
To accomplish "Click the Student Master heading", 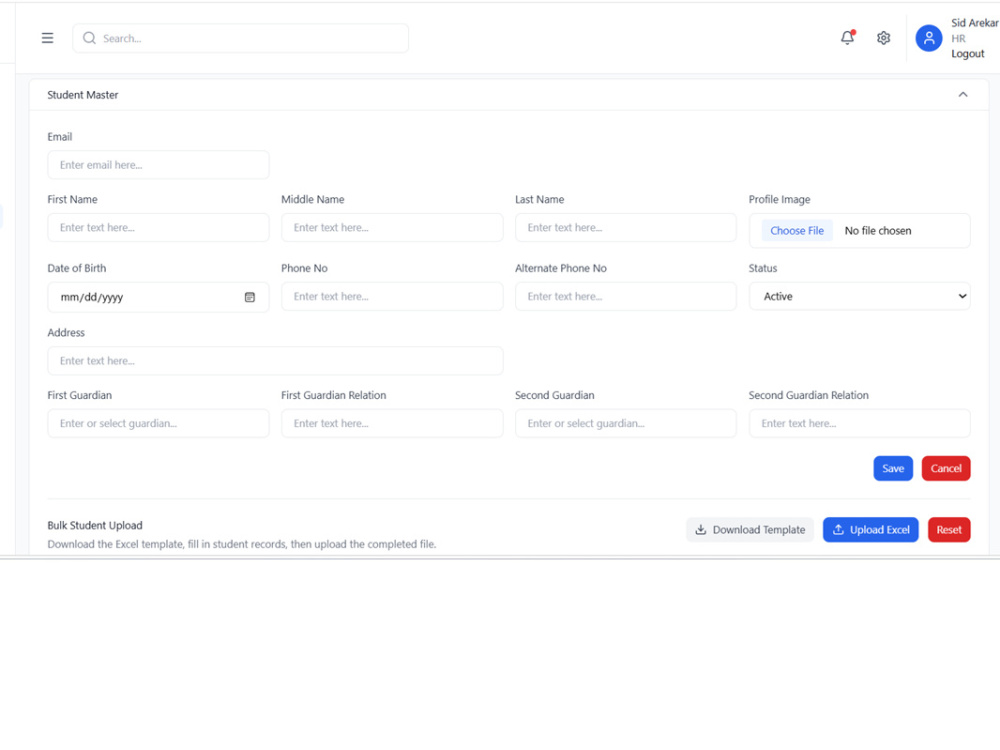I will [x=83, y=95].
